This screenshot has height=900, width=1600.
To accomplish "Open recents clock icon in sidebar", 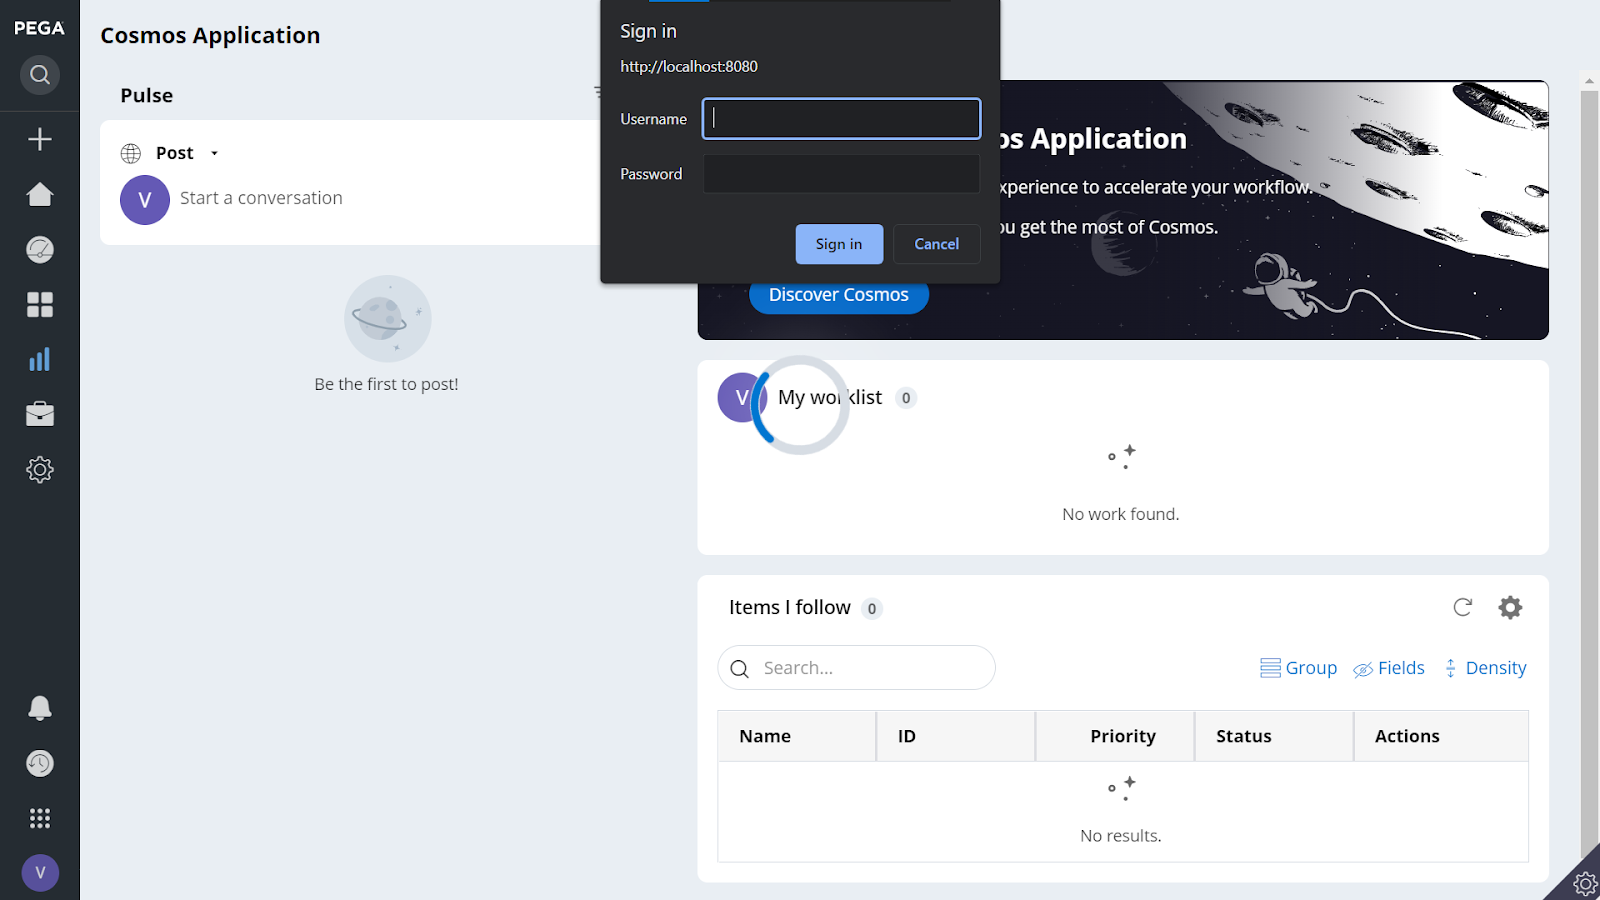I will (x=40, y=763).
